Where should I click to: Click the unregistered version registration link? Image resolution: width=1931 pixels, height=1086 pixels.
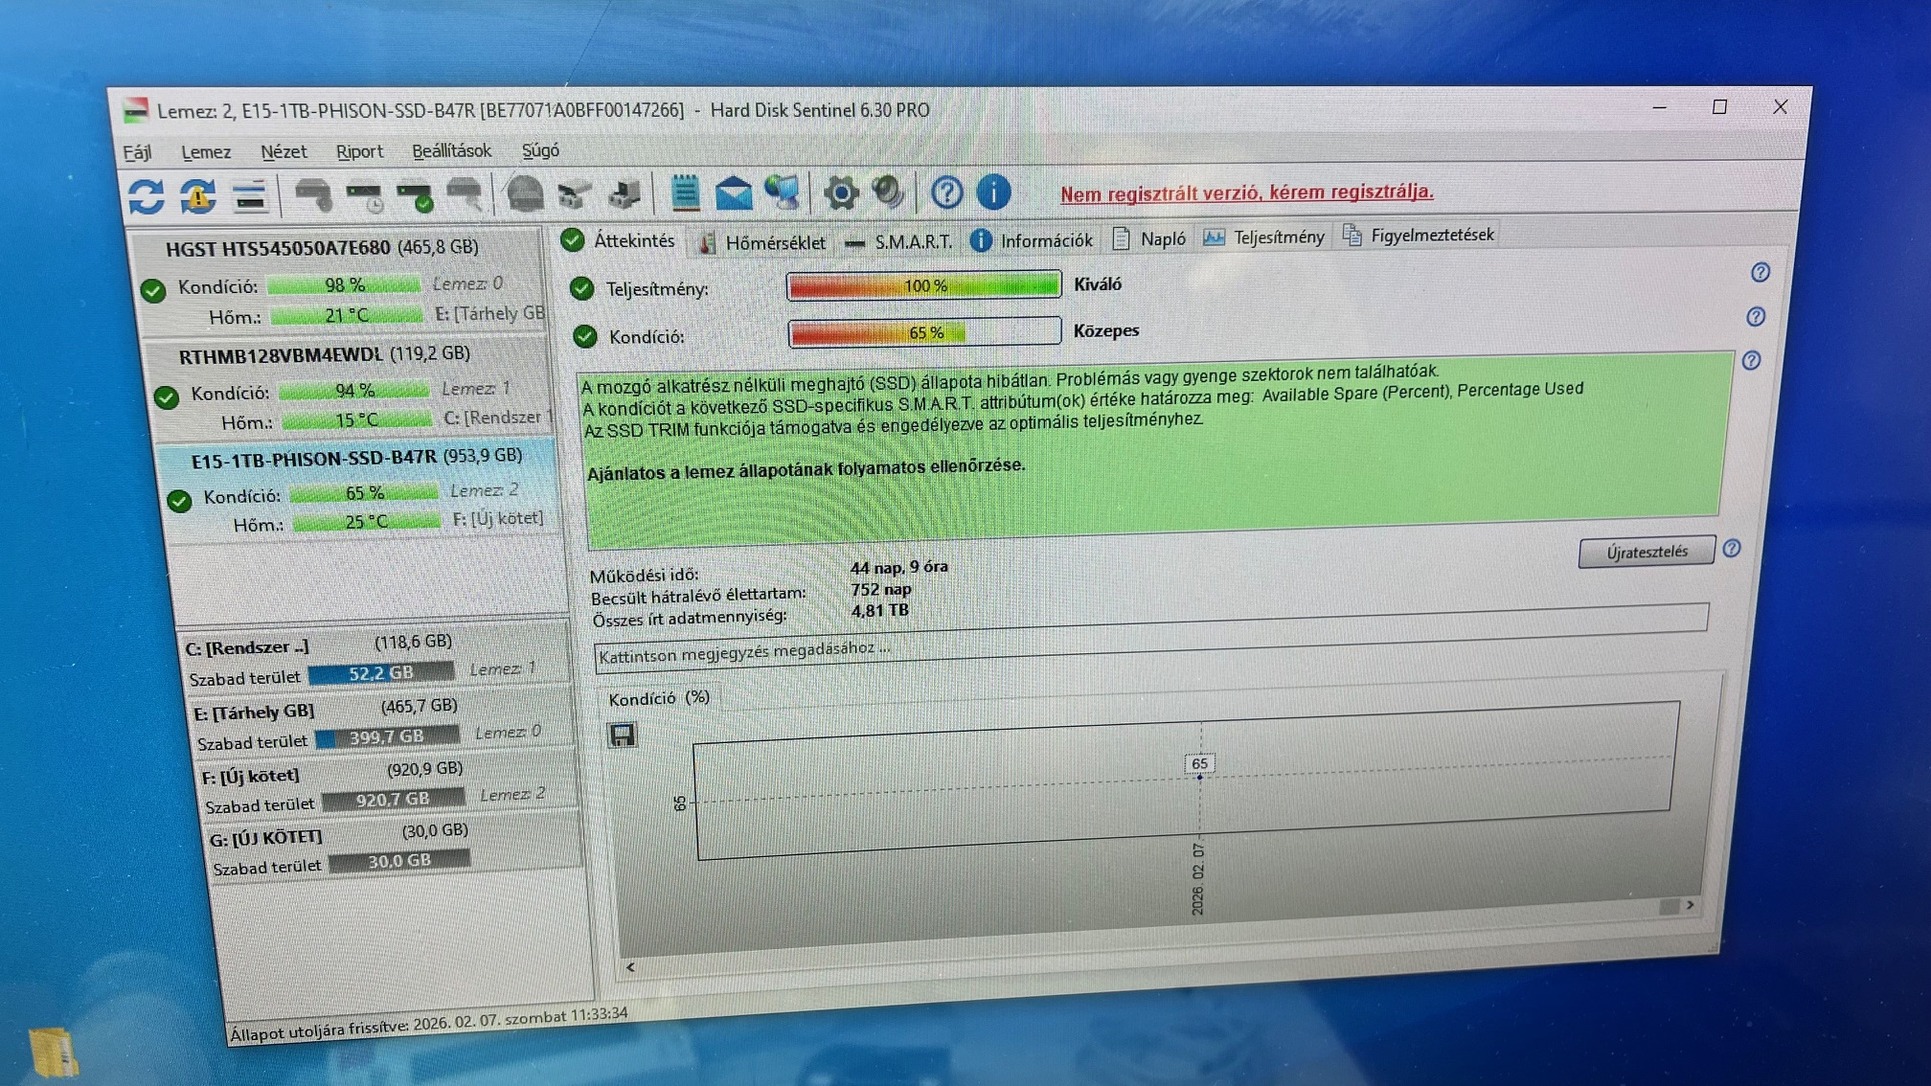pyautogui.click(x=1246, y=192)
